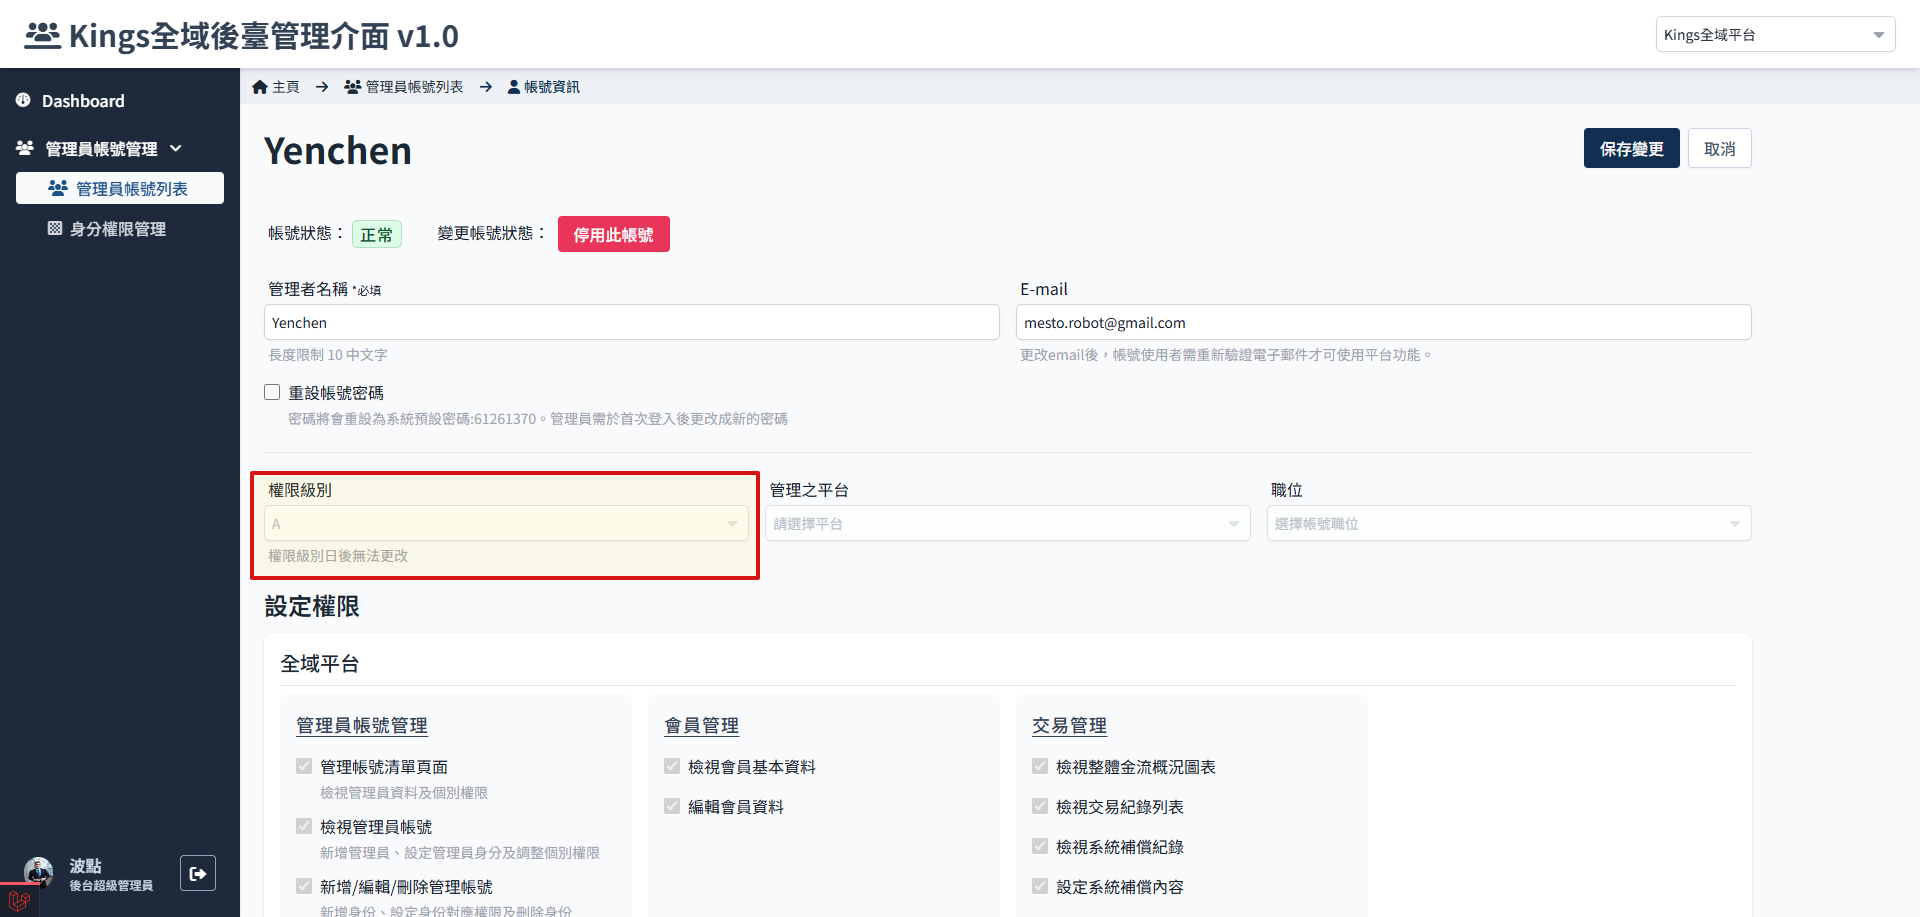Select 管理員帳號列表 in sidebar
1920x917 pixels.
[x=120, y=188]
